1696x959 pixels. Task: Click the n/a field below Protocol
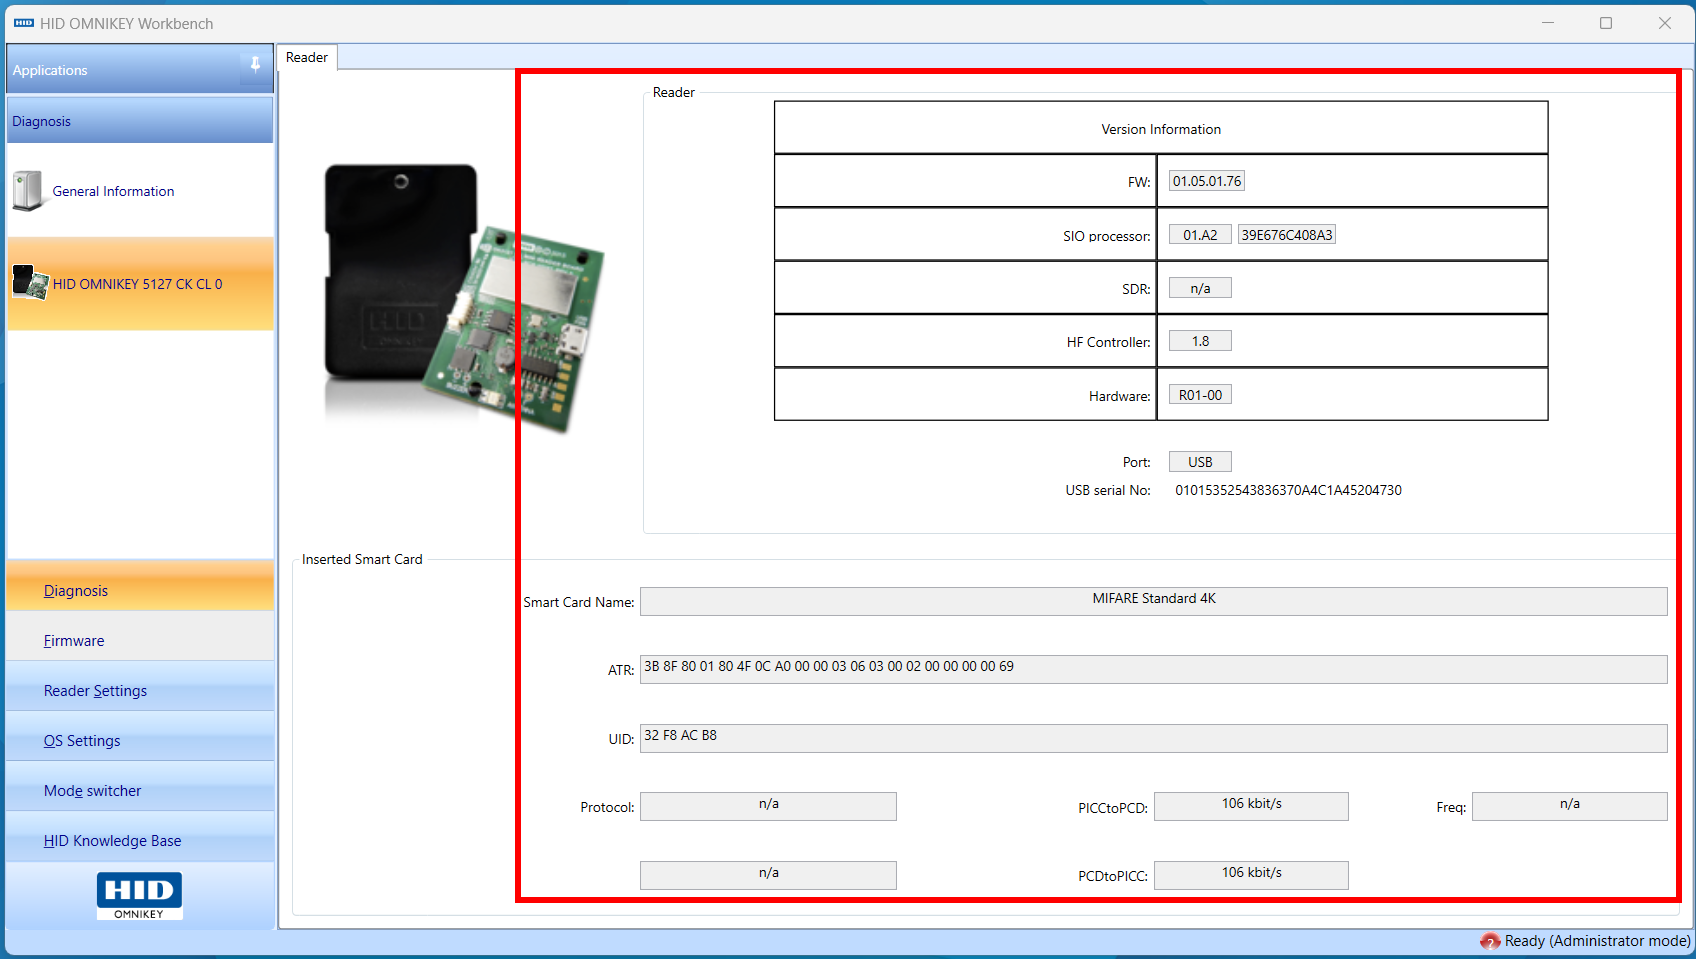pyautogui.click(x=768, y=875)
